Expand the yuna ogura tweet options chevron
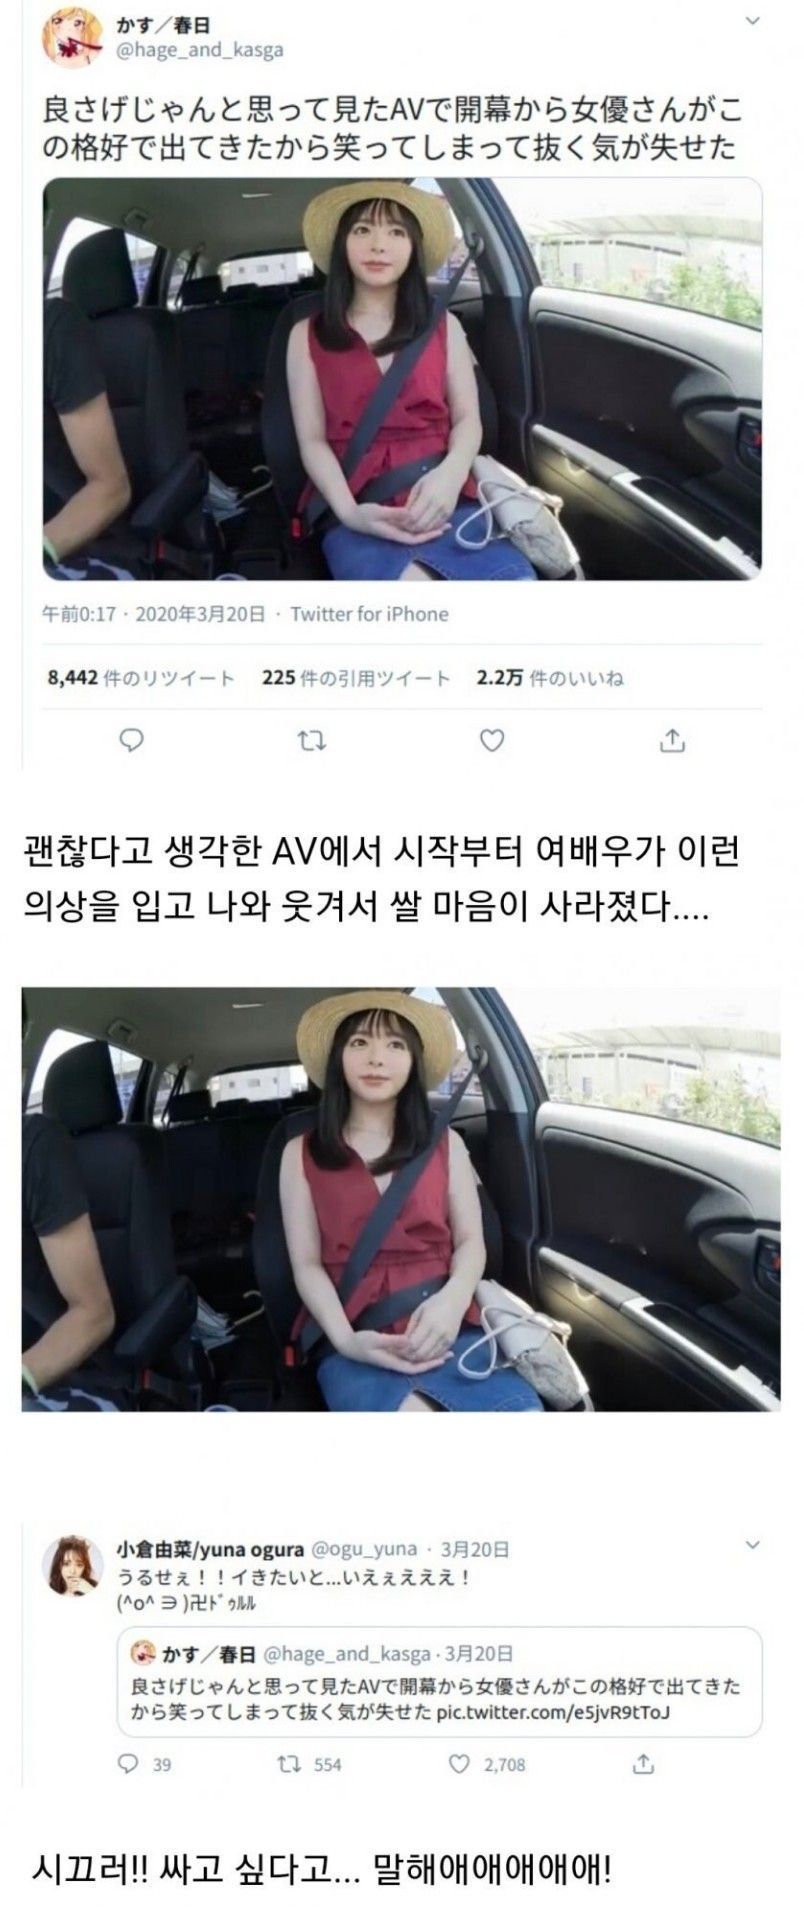804x1911 pixels. (754, 1545)
